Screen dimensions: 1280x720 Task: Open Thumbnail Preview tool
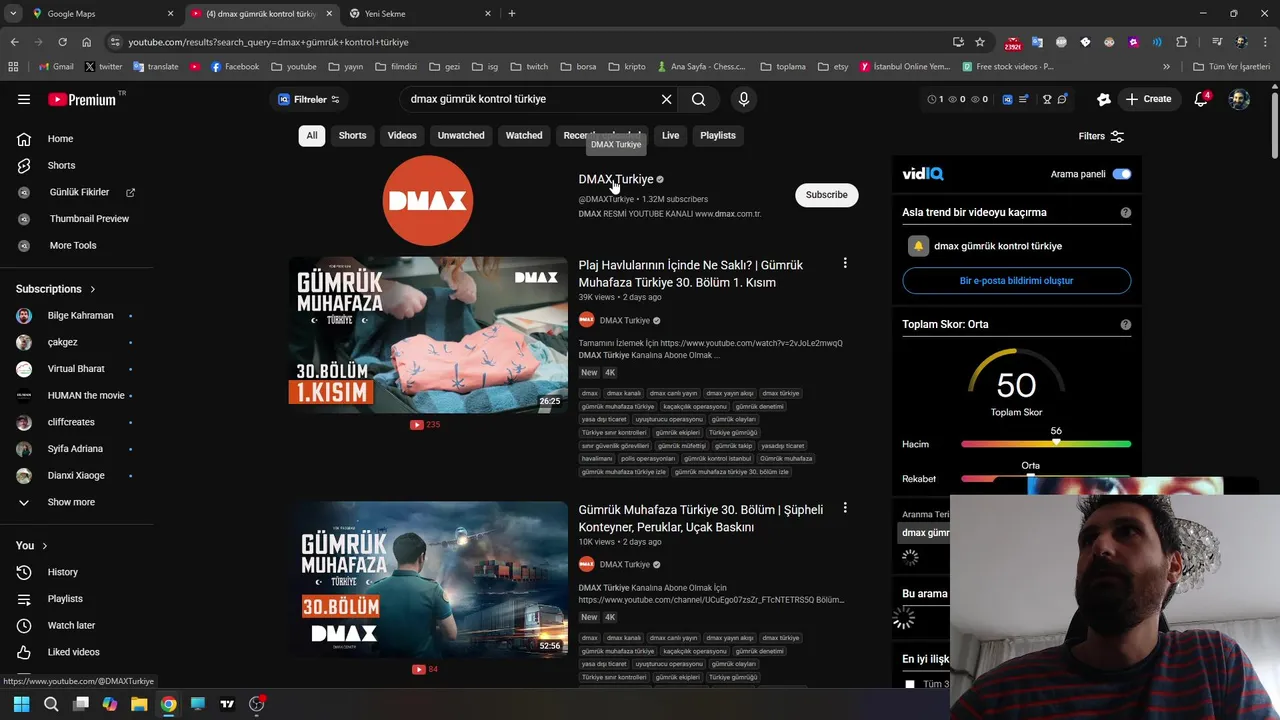[x=76, y=218]
